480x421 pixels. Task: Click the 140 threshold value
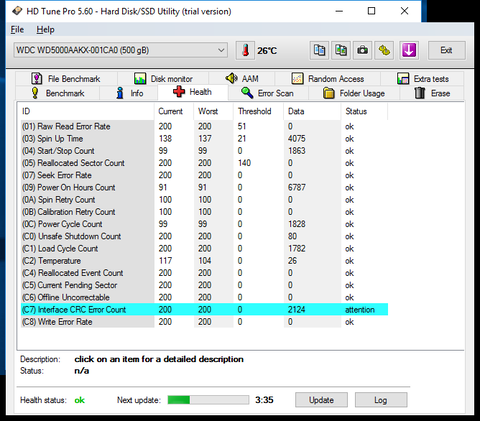[244, 163]
